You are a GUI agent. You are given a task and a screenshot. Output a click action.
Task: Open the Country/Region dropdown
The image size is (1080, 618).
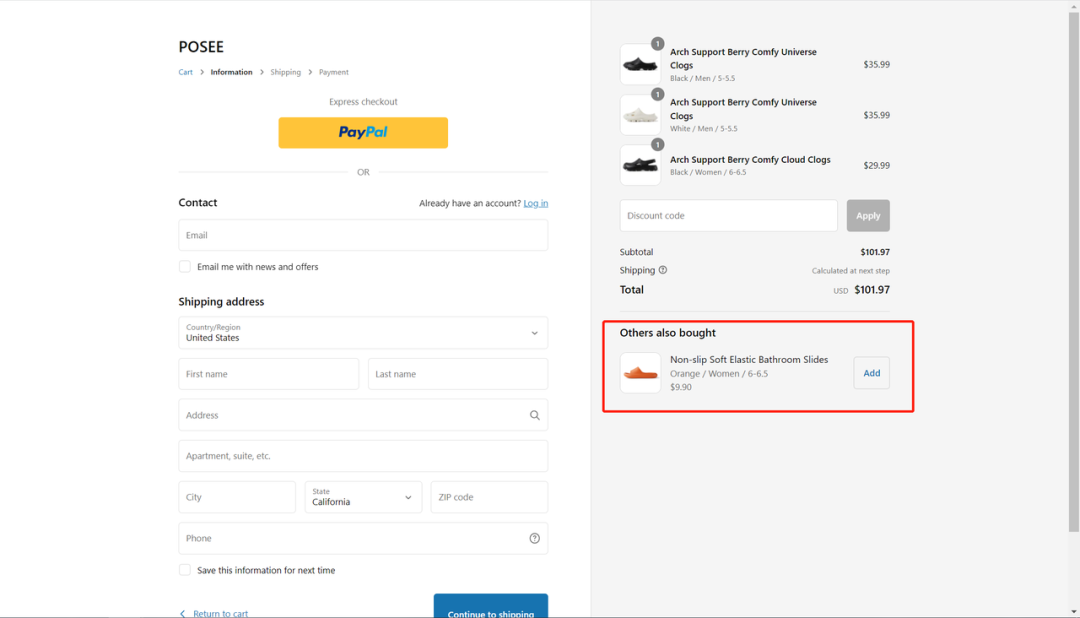tap(363, 333)
